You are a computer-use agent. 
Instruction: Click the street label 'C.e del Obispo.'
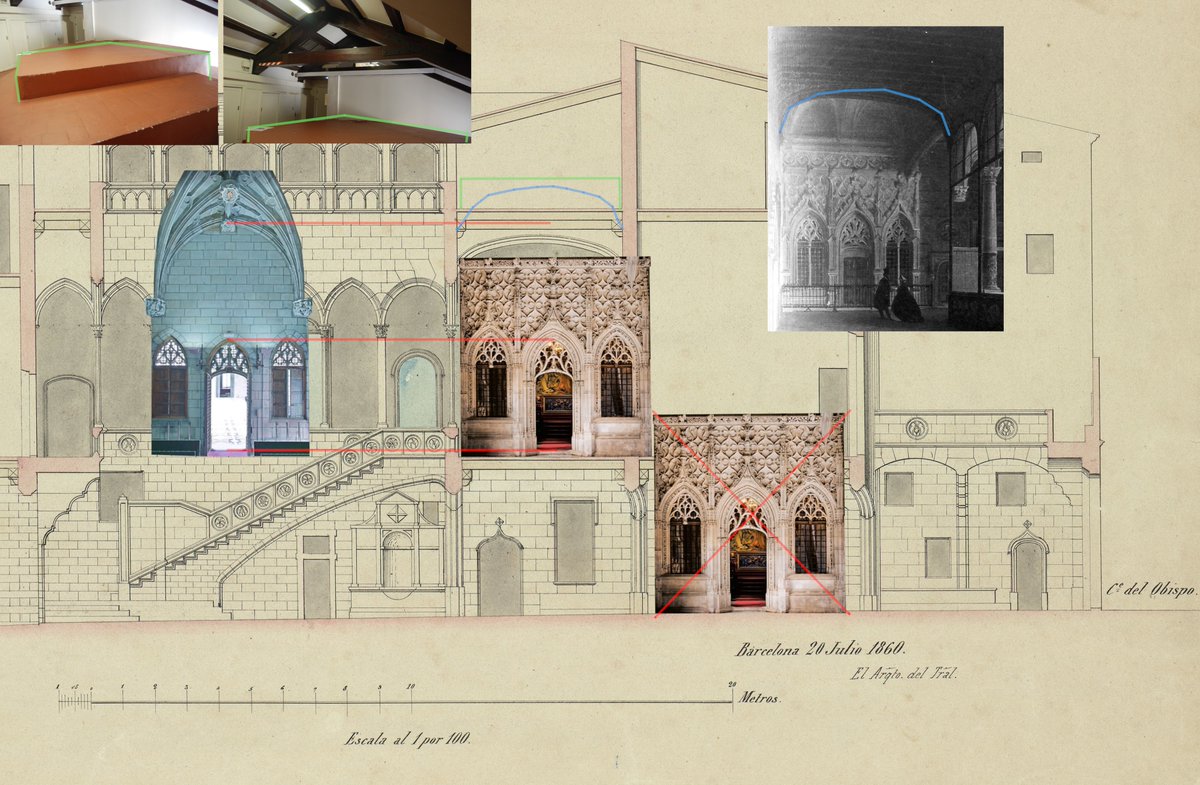(x=1151, y=591)
